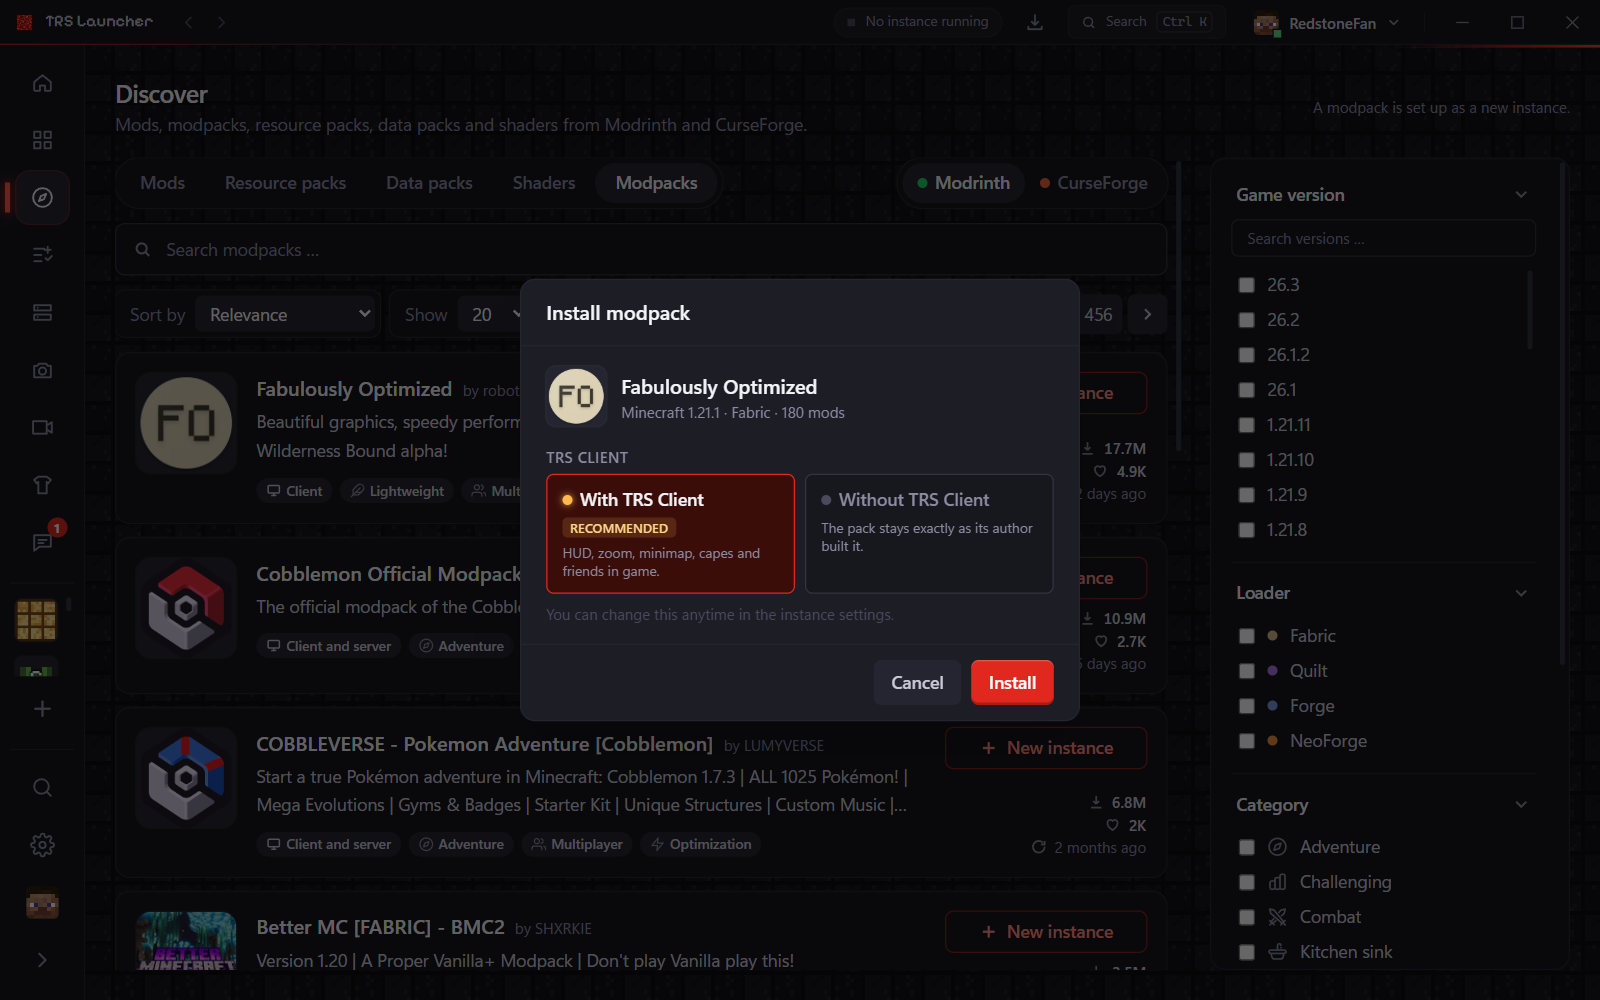This screenshot has height=1000, width=1600.
Task: Click the plus icon to add instance
Action: (x=42, y=709)
